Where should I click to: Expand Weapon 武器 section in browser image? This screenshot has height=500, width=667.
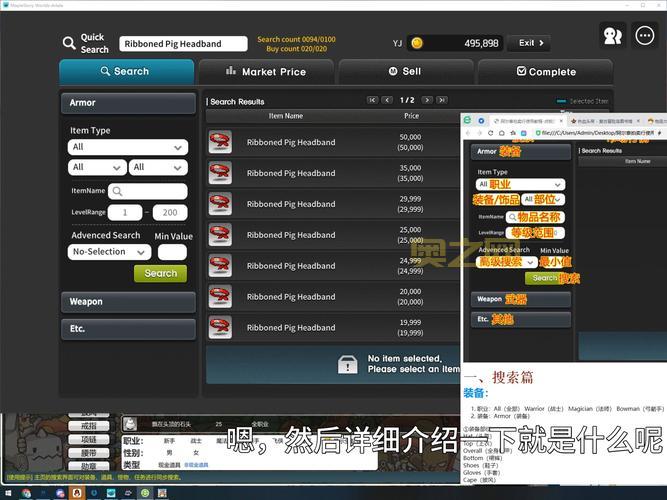(521, 299)
